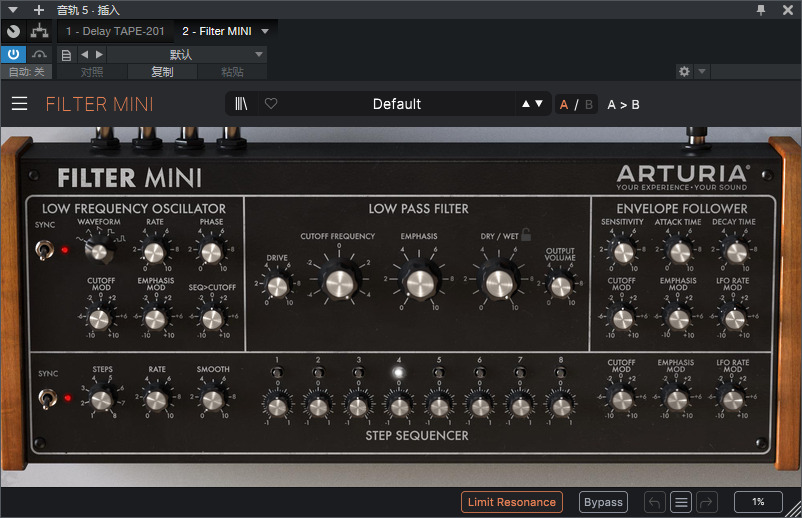The image size is (802, 518).
Task: Click the Default preset name field
Action: 396,104
